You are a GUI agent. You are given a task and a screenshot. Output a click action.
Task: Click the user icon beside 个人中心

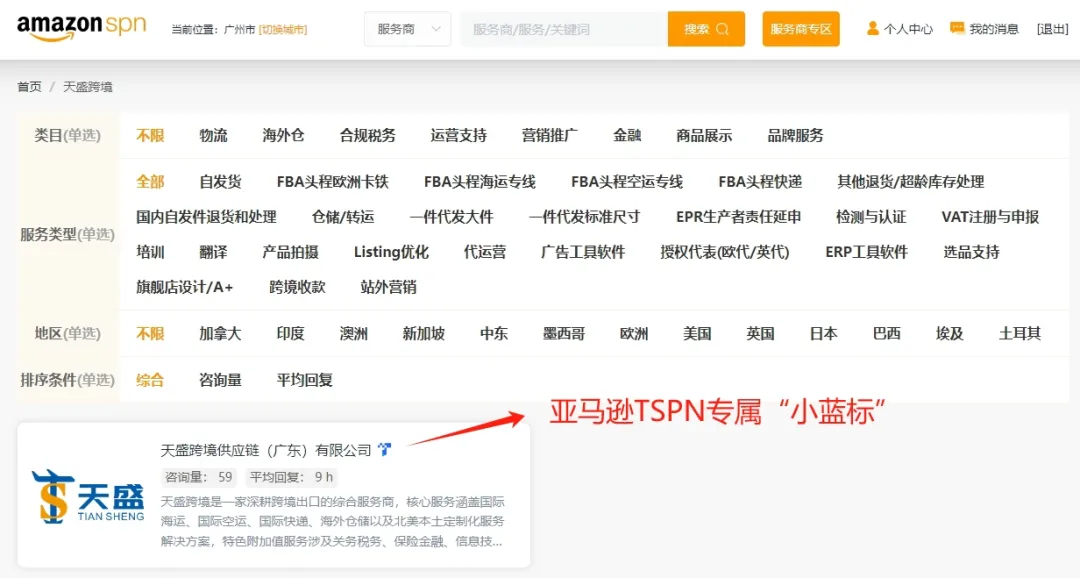point(872,28)
